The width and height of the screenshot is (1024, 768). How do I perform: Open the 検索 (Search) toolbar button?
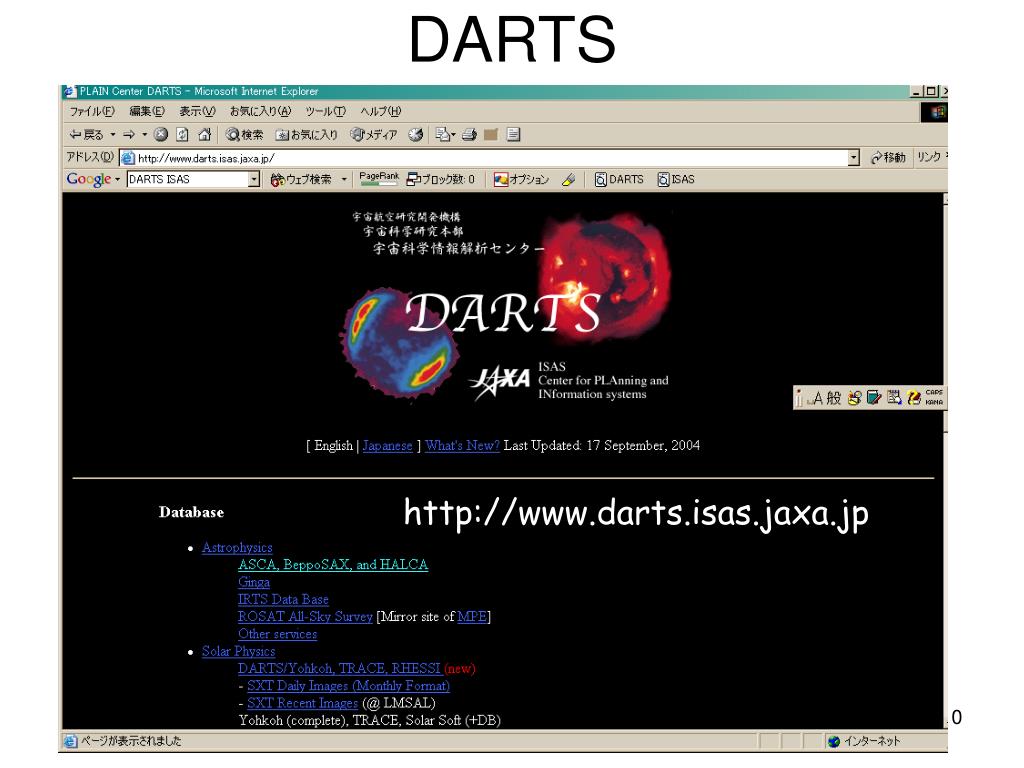[244, 134]
